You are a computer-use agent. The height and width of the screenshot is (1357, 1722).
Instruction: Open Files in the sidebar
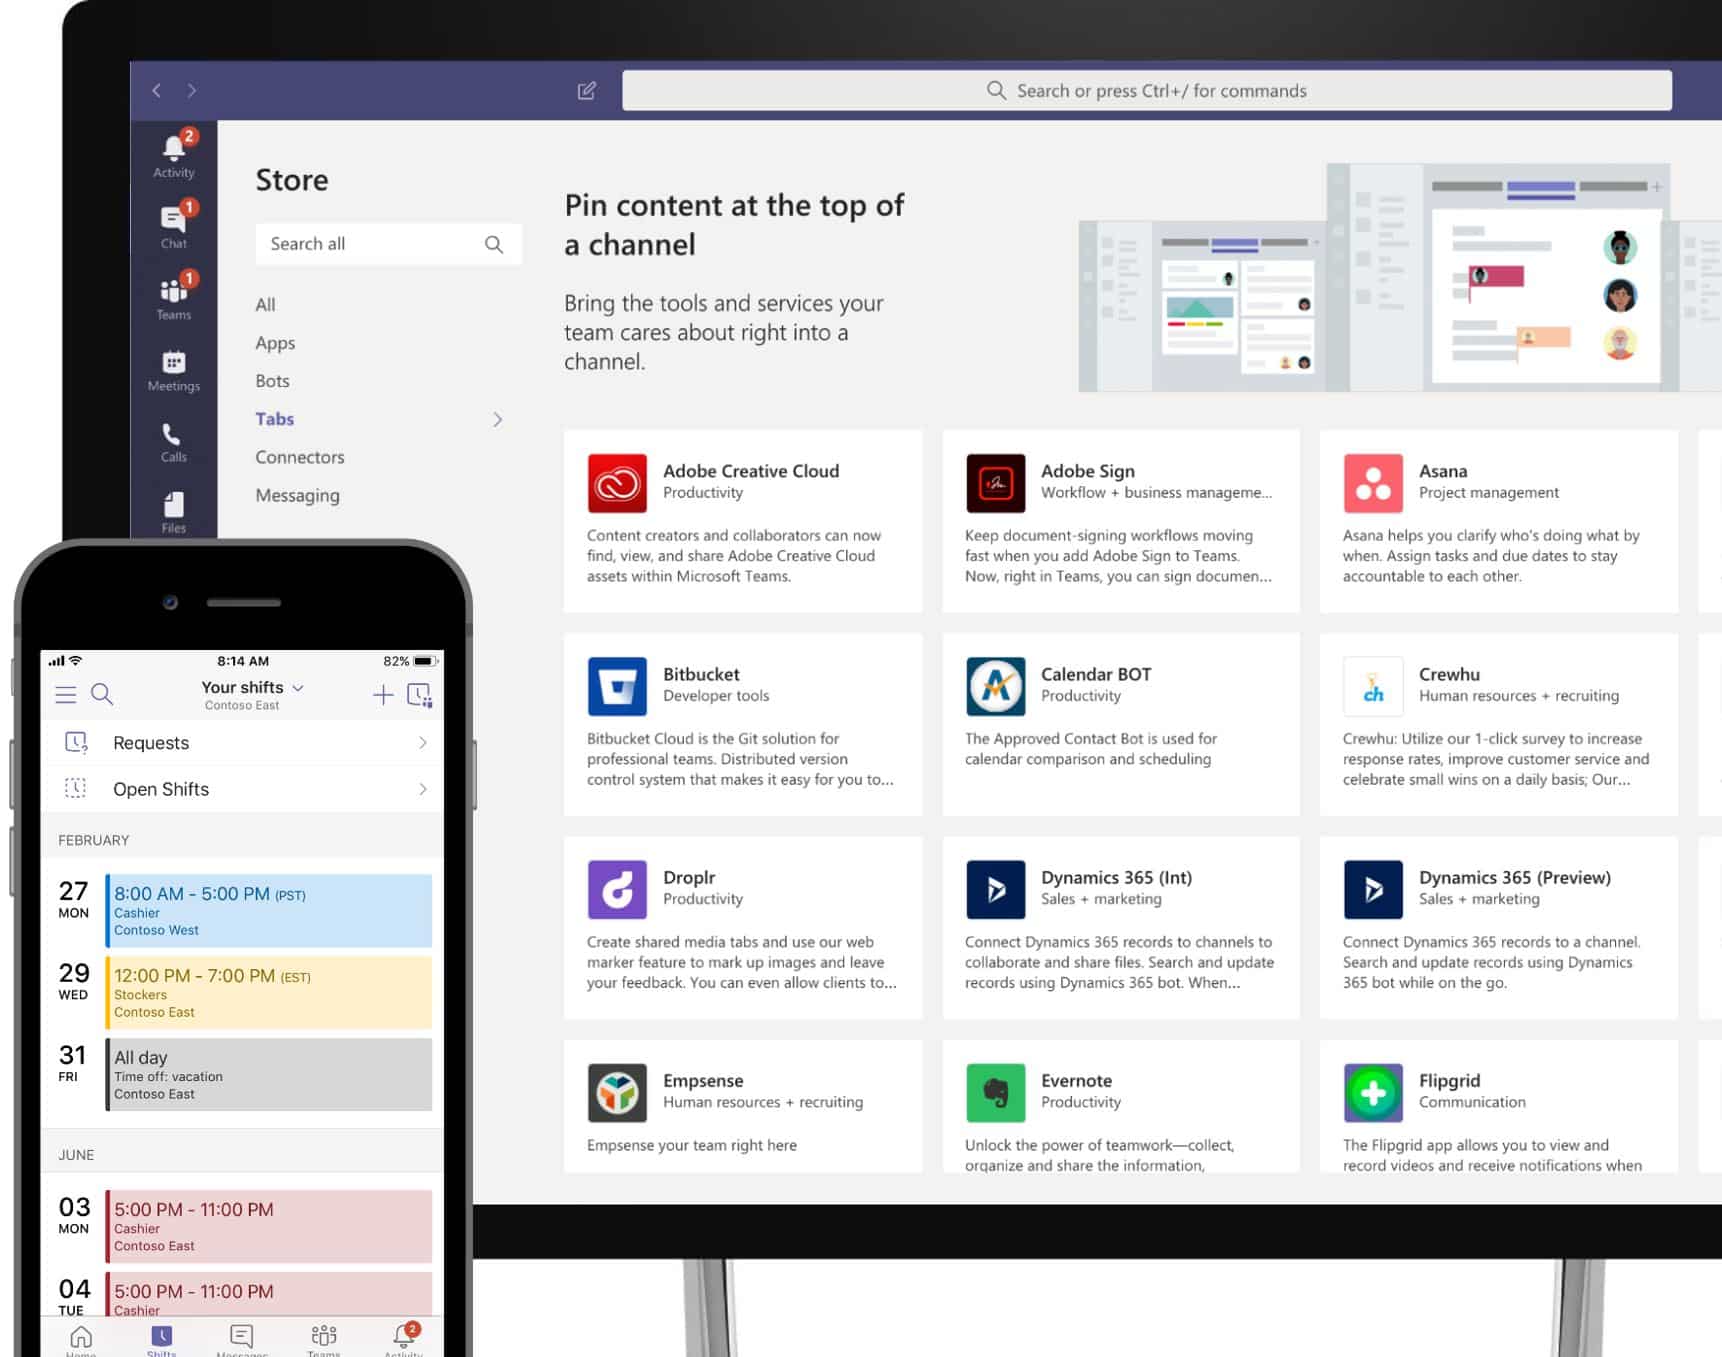click(x=174, y=511)
